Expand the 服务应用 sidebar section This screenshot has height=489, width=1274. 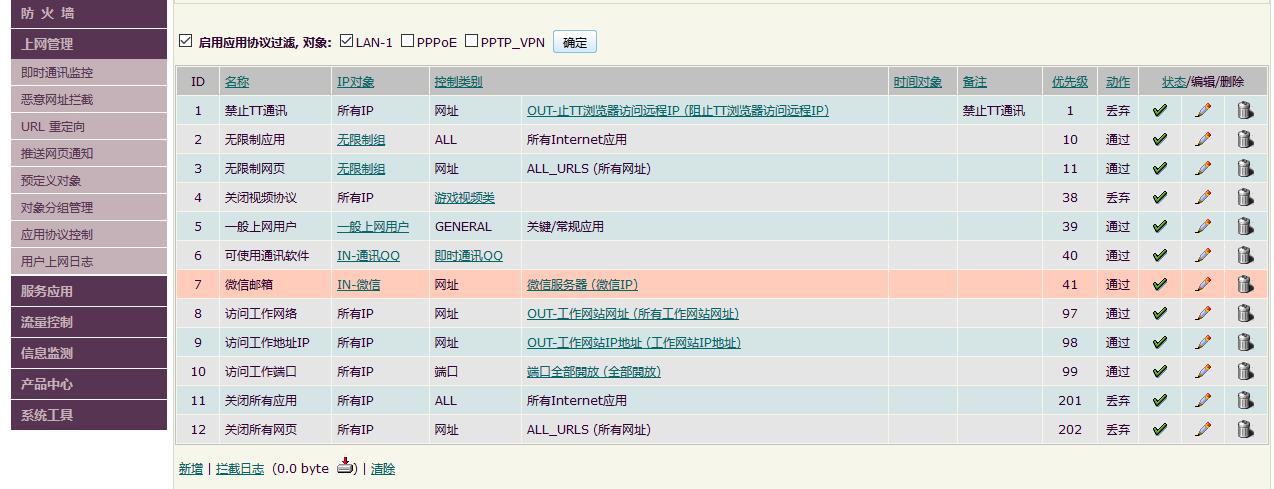click(x=88, y=291)
